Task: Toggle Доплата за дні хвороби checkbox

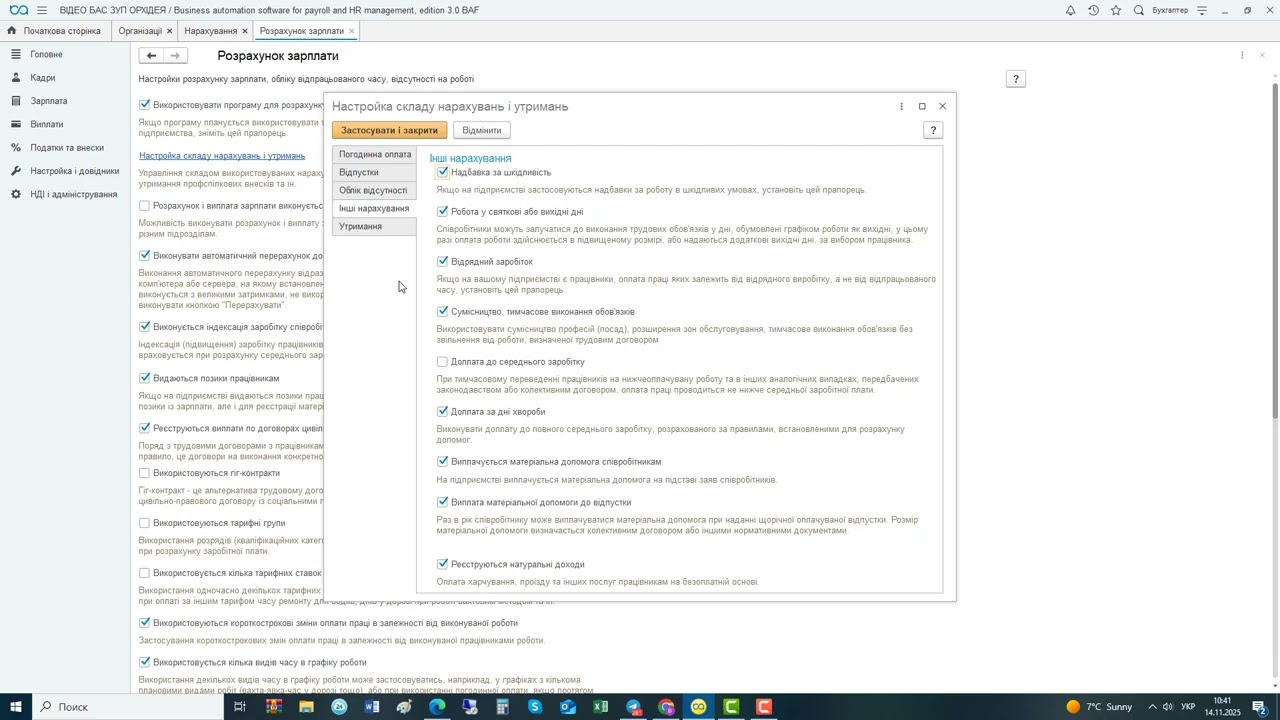Action: 443,412
